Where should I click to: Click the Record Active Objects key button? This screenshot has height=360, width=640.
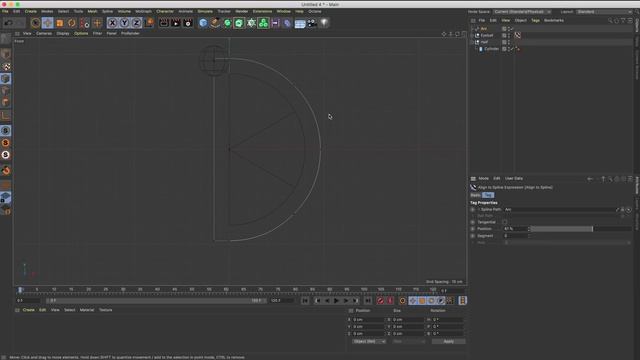(x=380, y=301)
